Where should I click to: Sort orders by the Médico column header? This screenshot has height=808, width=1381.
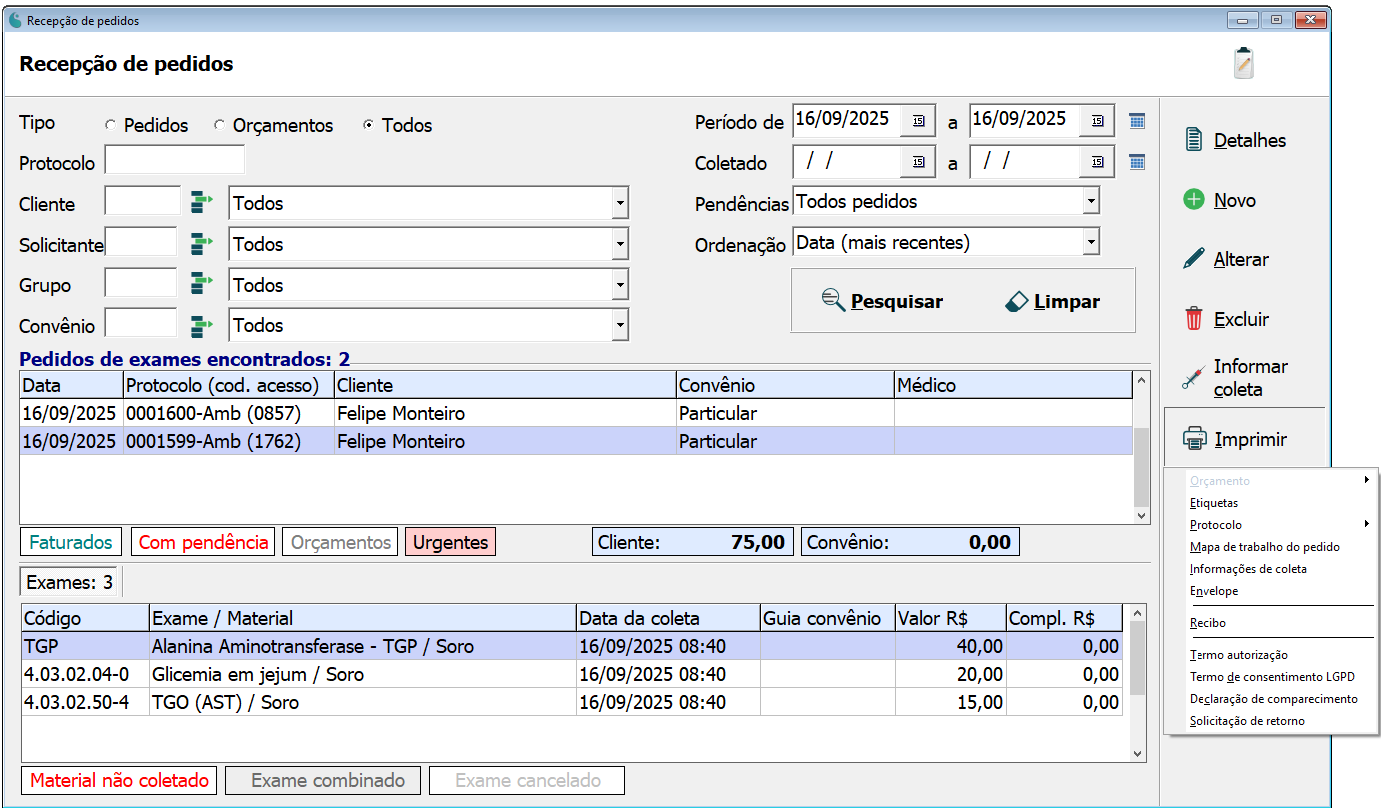(x=1013, y=385)
